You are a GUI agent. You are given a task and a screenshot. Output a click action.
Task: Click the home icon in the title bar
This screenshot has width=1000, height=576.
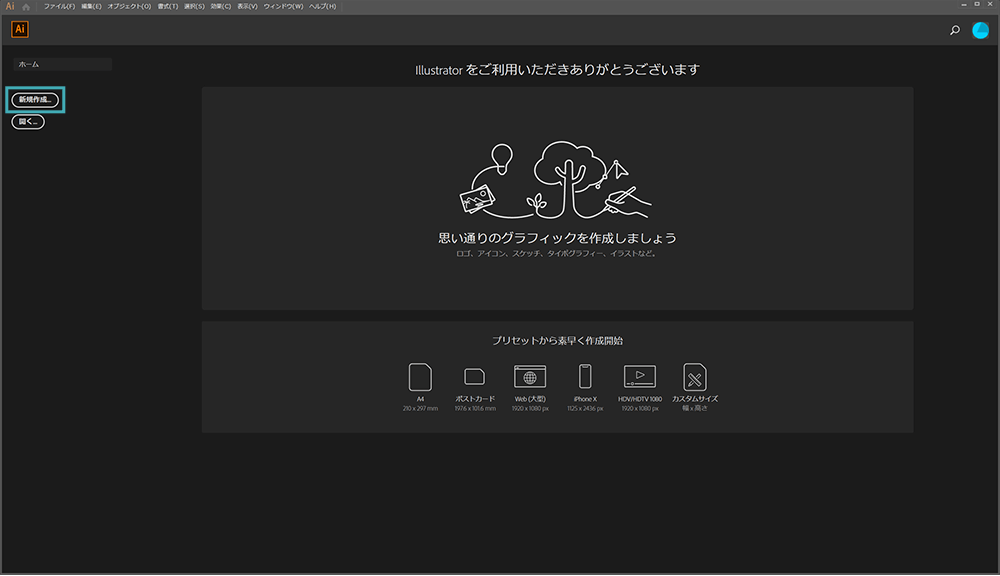tap(26, 6)
